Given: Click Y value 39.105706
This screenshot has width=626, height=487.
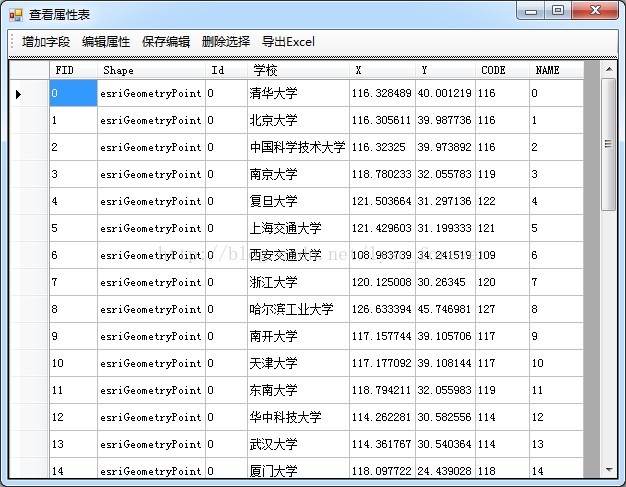Looking at the screenshot, I should point(445,336).
